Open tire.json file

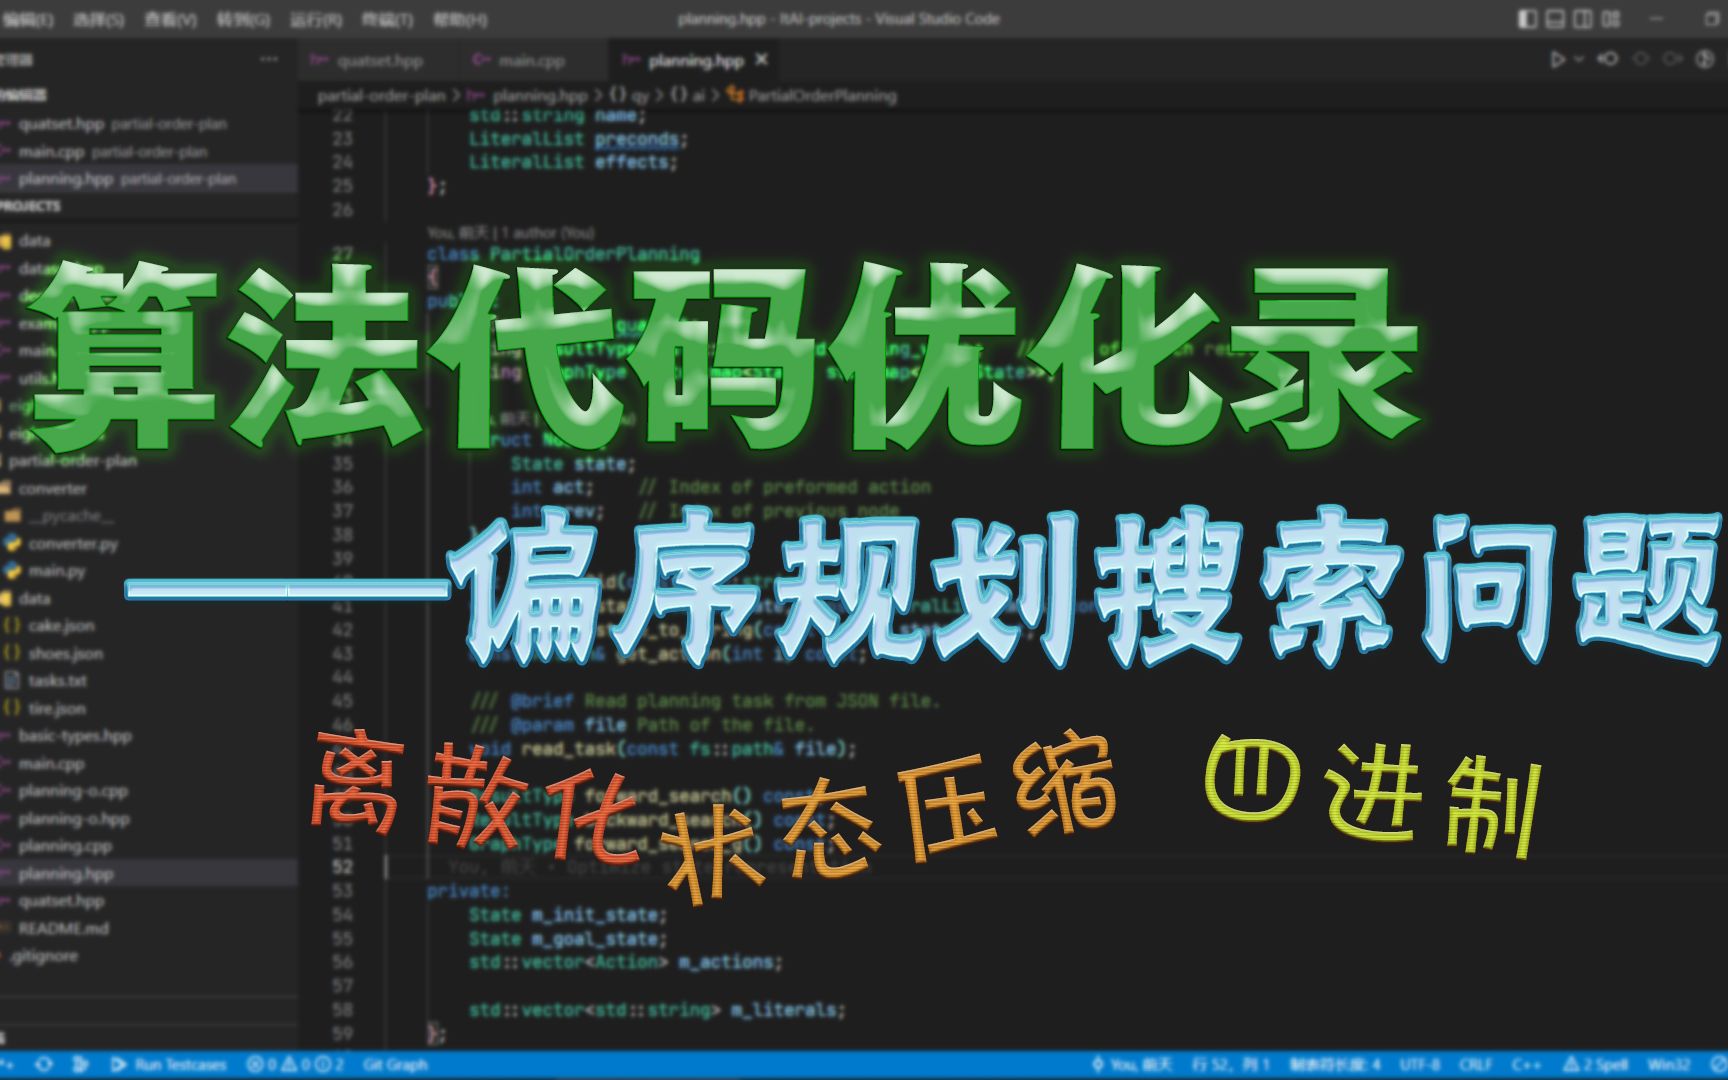point(150,709)
